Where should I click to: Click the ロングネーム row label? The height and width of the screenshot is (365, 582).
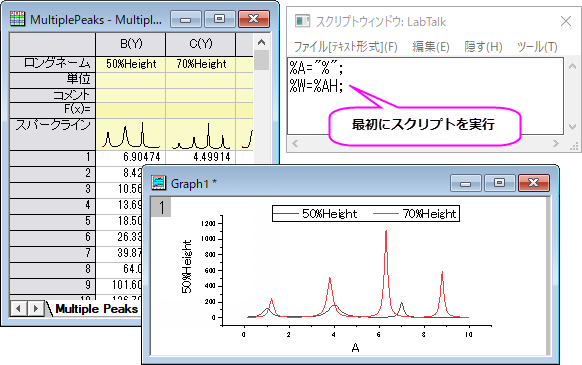point(52,64)
